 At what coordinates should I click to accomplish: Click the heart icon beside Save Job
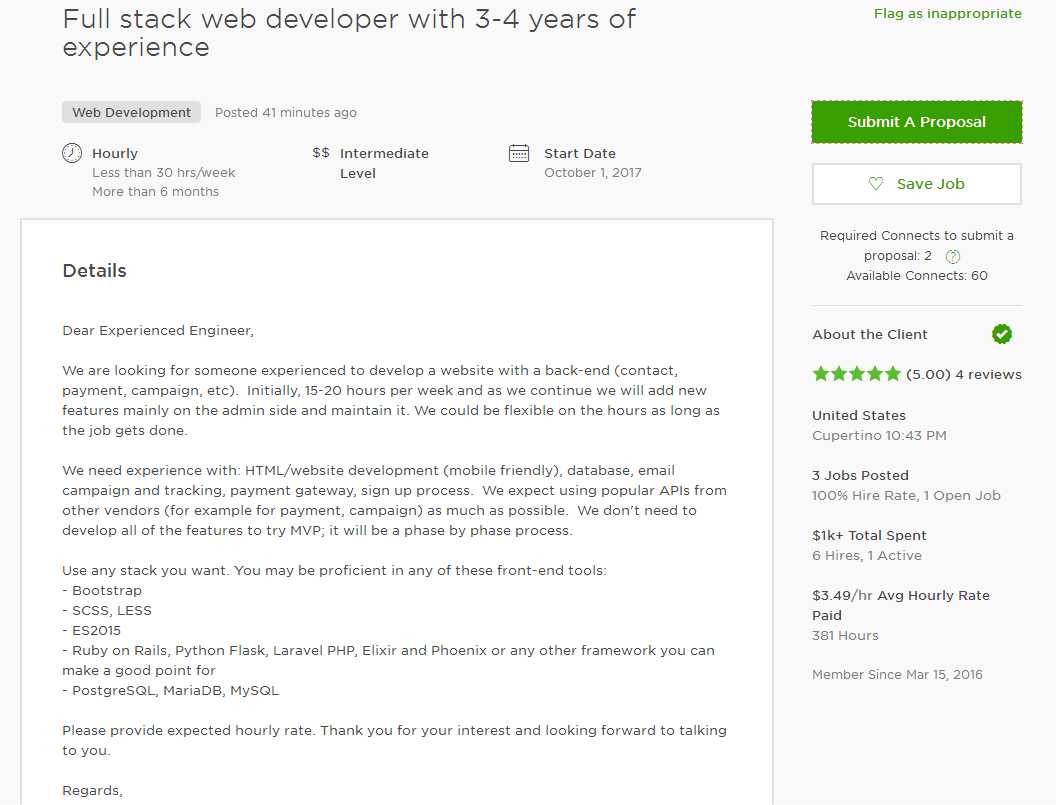point(876,183)
